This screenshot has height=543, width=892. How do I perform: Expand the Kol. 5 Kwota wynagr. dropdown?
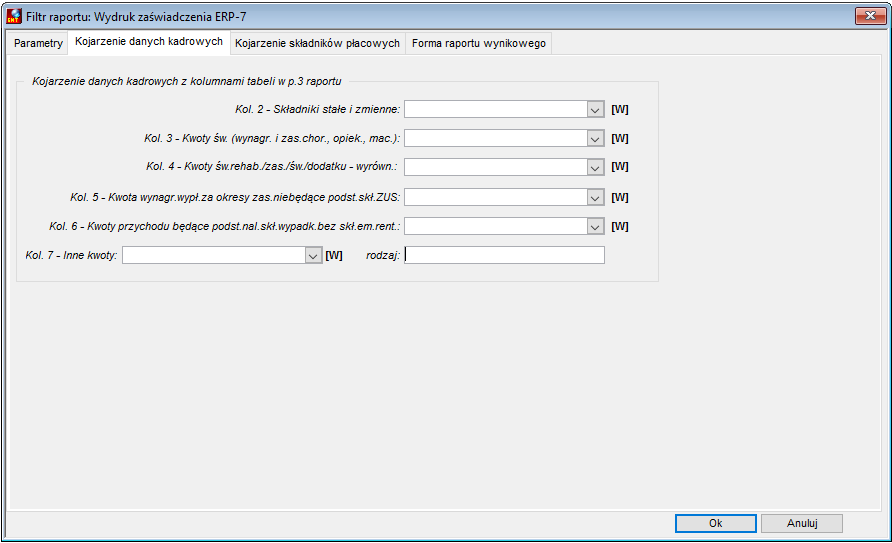click(x=595, y=197)
